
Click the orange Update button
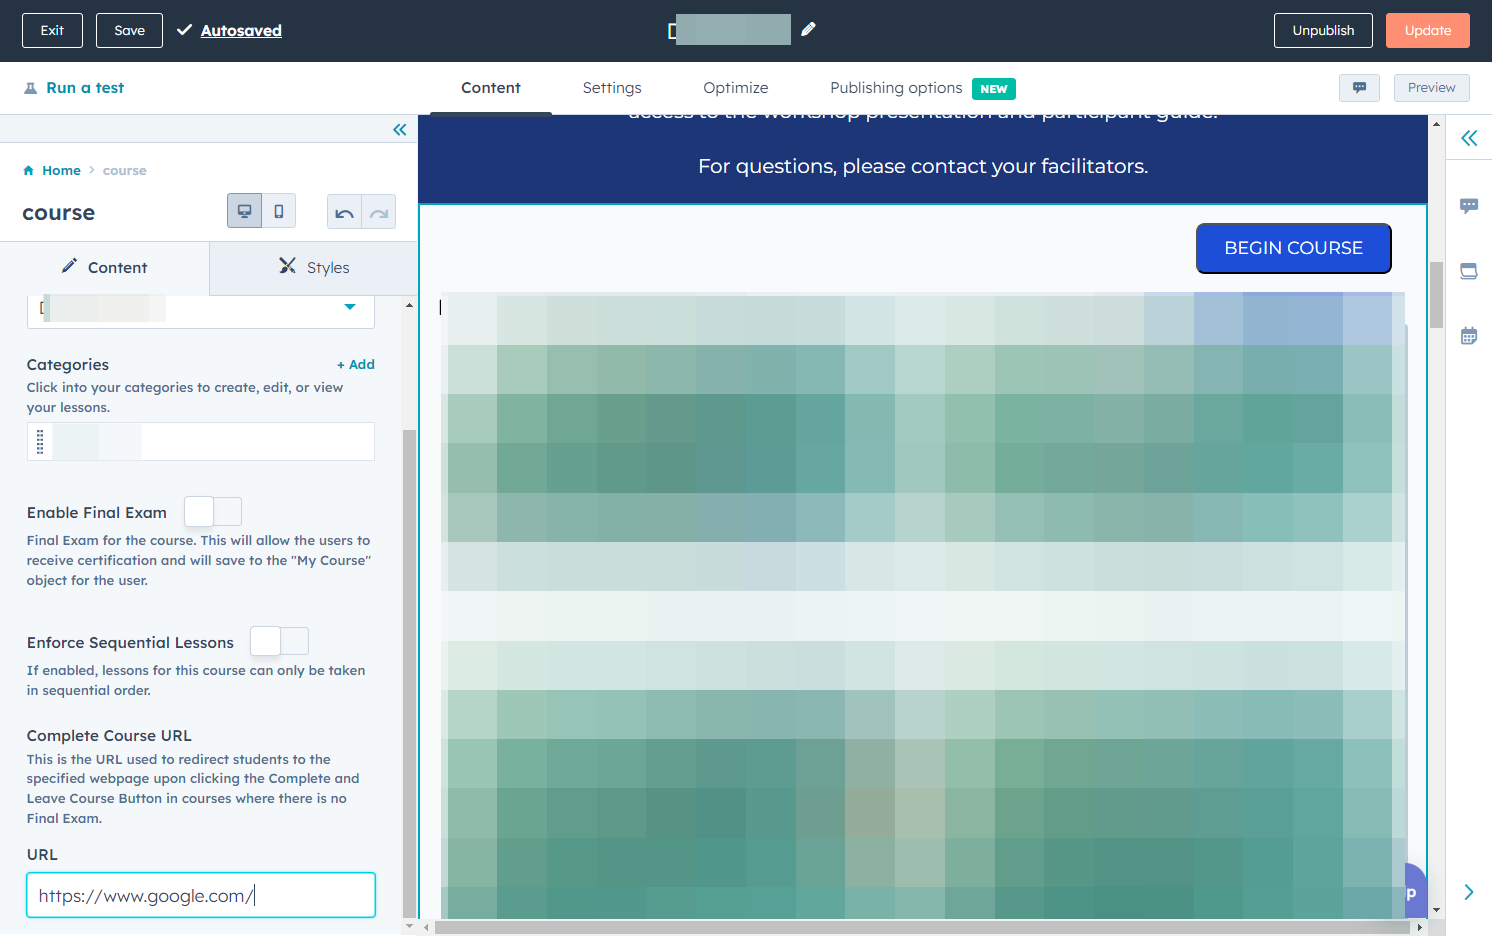click(x=1428, y=31)
